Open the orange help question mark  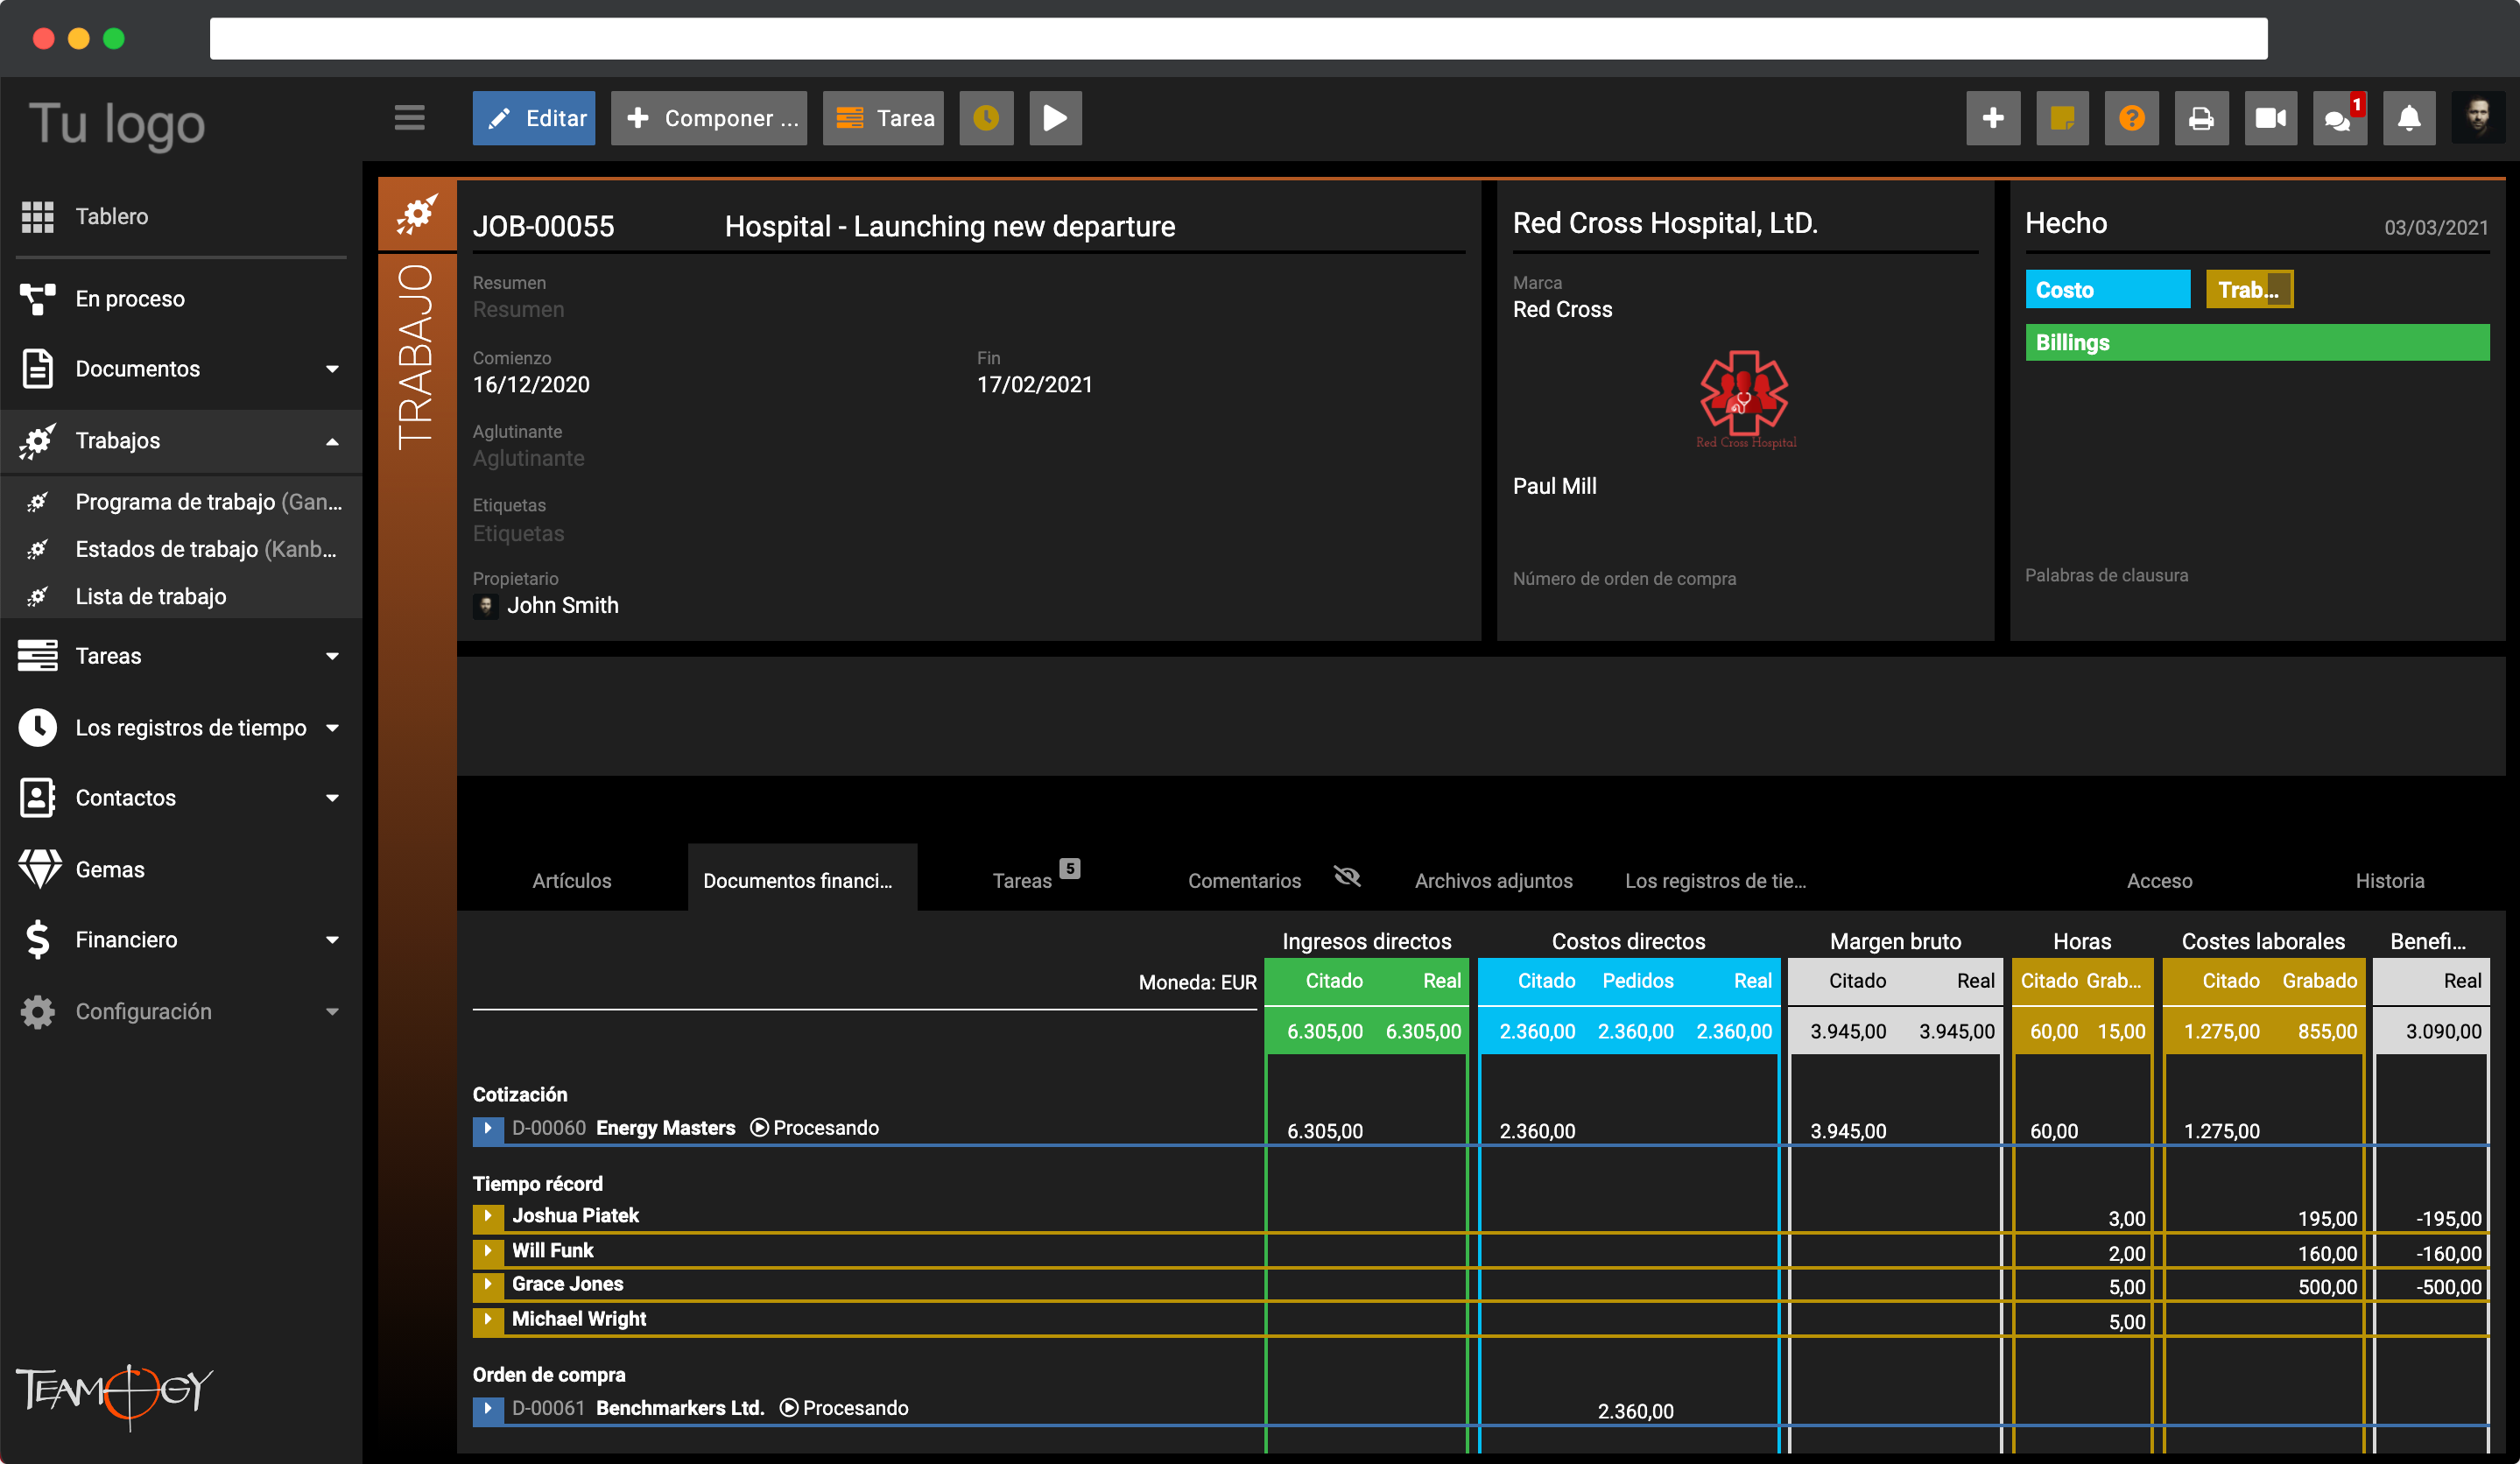pos(2131,118)
